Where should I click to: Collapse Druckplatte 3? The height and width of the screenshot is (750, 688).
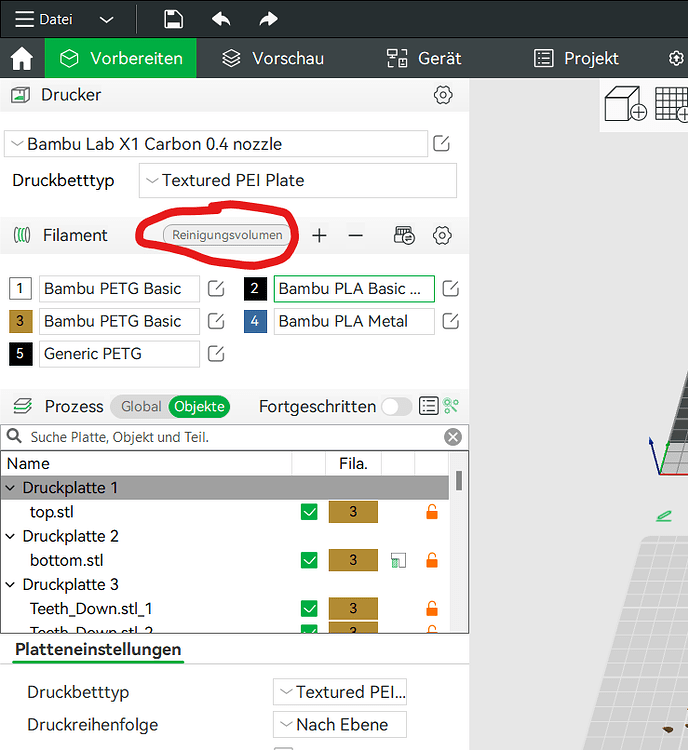tap(10, 585)
